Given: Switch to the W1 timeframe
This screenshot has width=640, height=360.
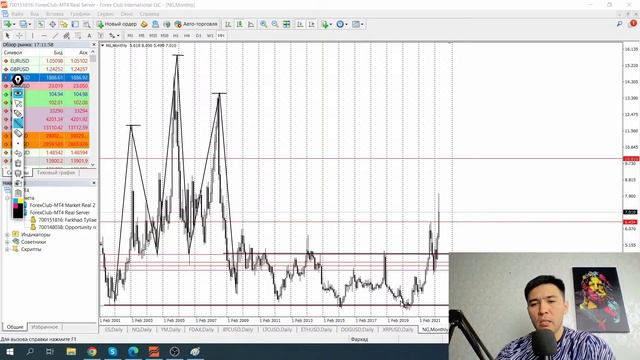Looking at the screenshot, I should click(210, 36).
